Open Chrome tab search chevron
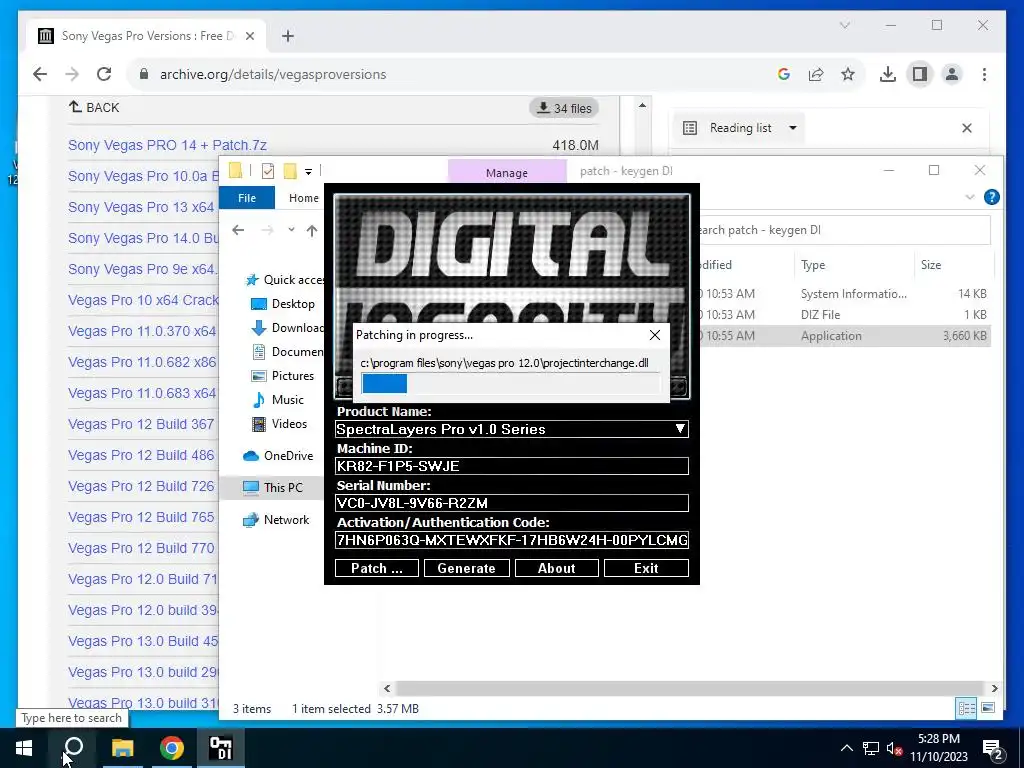 coord(845,25)
